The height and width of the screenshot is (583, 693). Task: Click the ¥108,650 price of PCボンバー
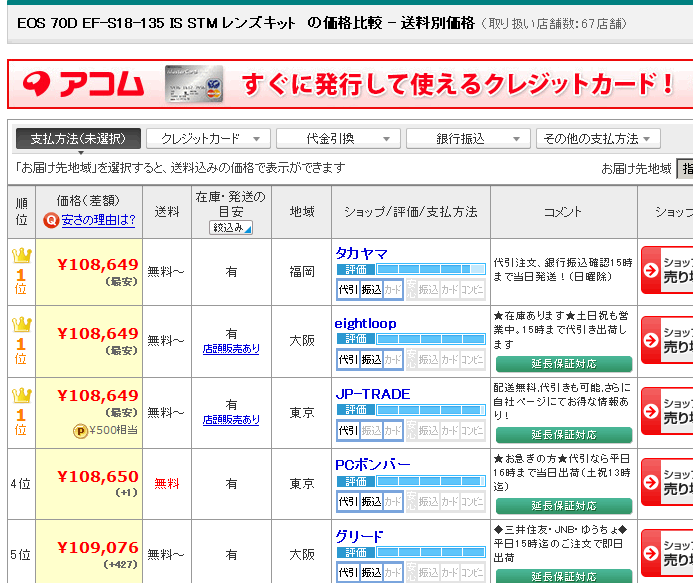click(x=98, y=476)
